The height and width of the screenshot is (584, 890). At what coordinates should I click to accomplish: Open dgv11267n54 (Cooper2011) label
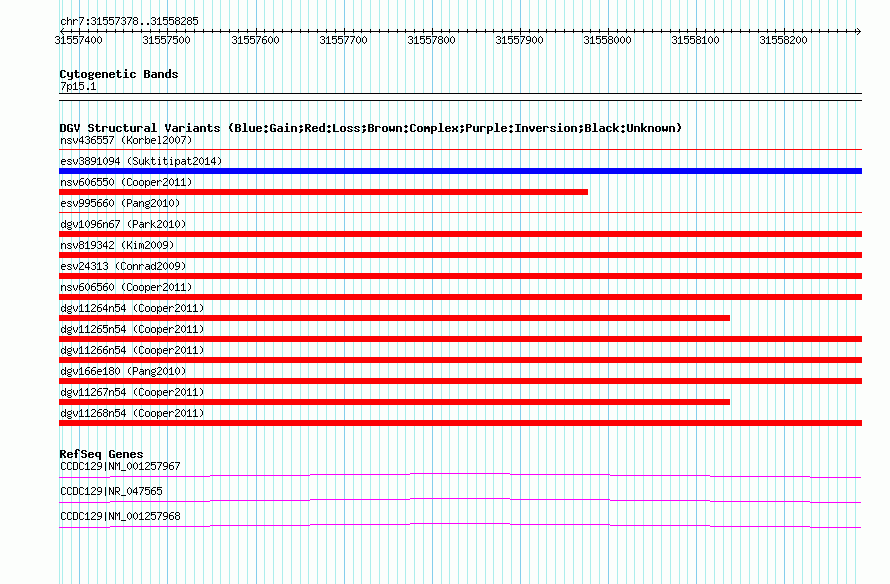(x=132, y=392)
